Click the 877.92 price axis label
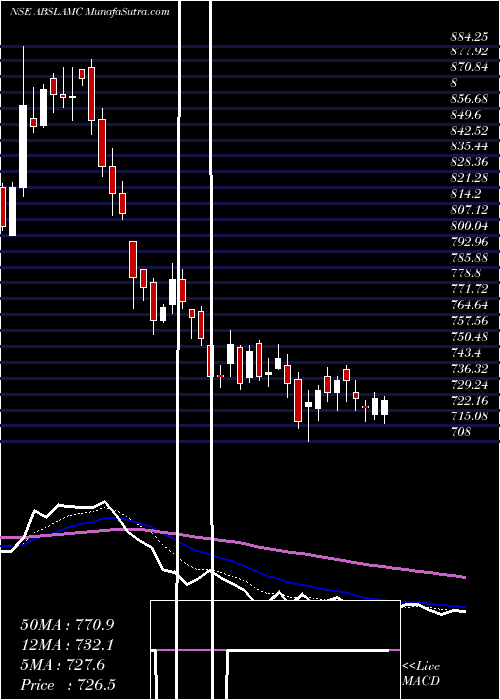 pyautogui.click(x=469, y=51)
